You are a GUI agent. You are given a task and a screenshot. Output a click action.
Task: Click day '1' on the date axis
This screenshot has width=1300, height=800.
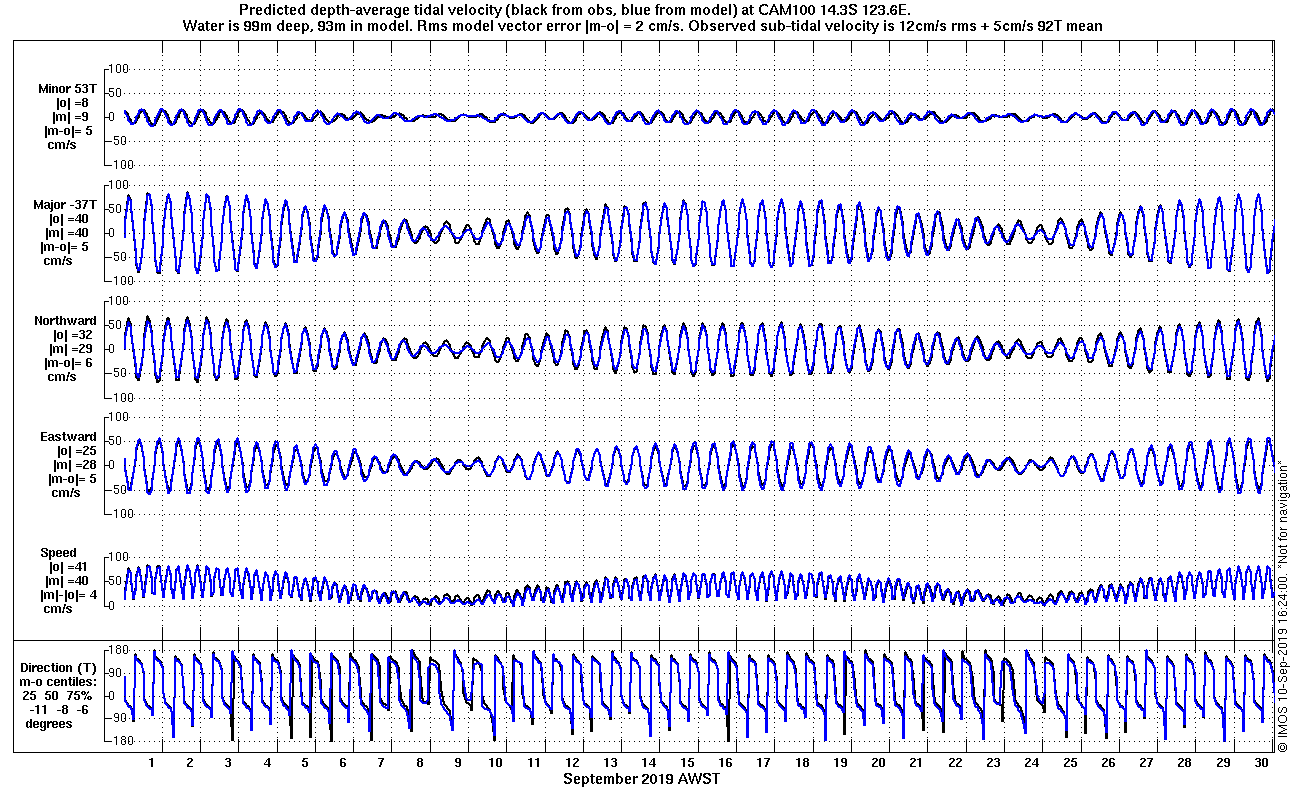[x=152, y=762]
